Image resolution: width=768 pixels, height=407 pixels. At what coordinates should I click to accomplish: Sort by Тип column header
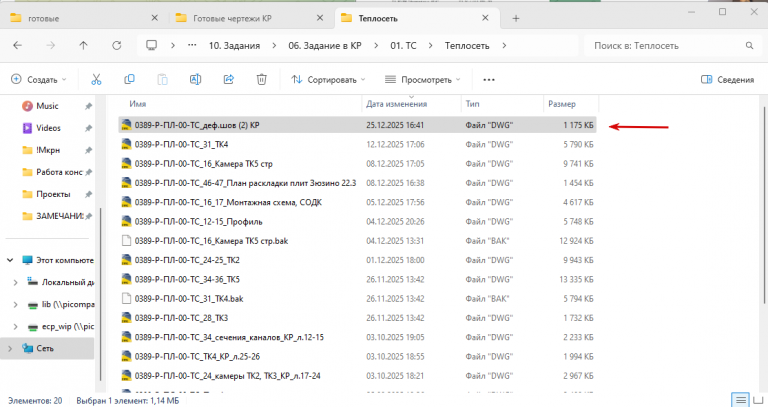472,104
